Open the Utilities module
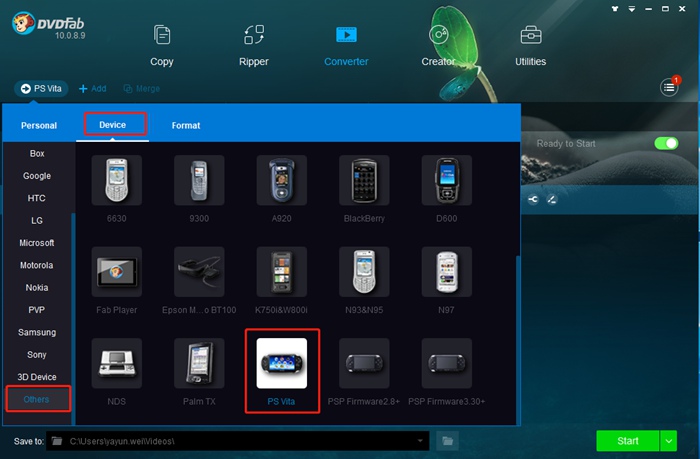Screen dimensions: 700x459 [530, 46]
